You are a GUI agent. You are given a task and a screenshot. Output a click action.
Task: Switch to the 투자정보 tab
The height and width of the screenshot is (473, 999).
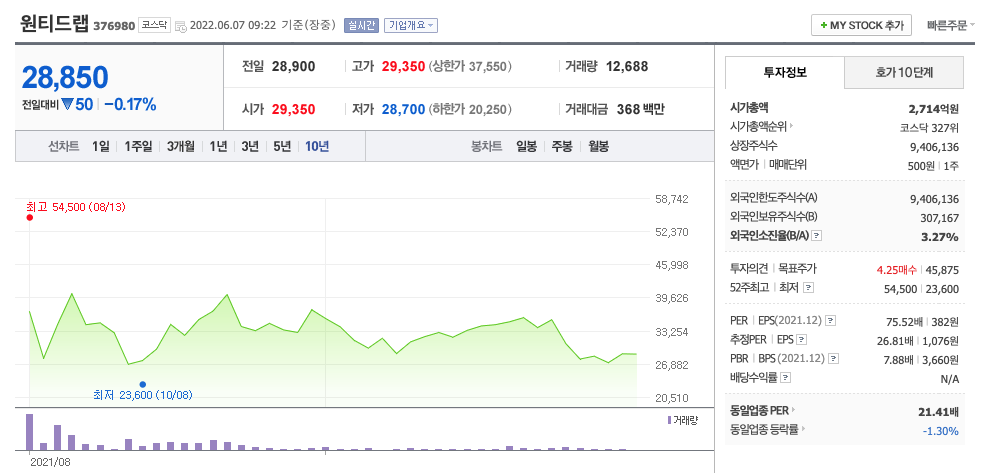(x=785, y=73)
